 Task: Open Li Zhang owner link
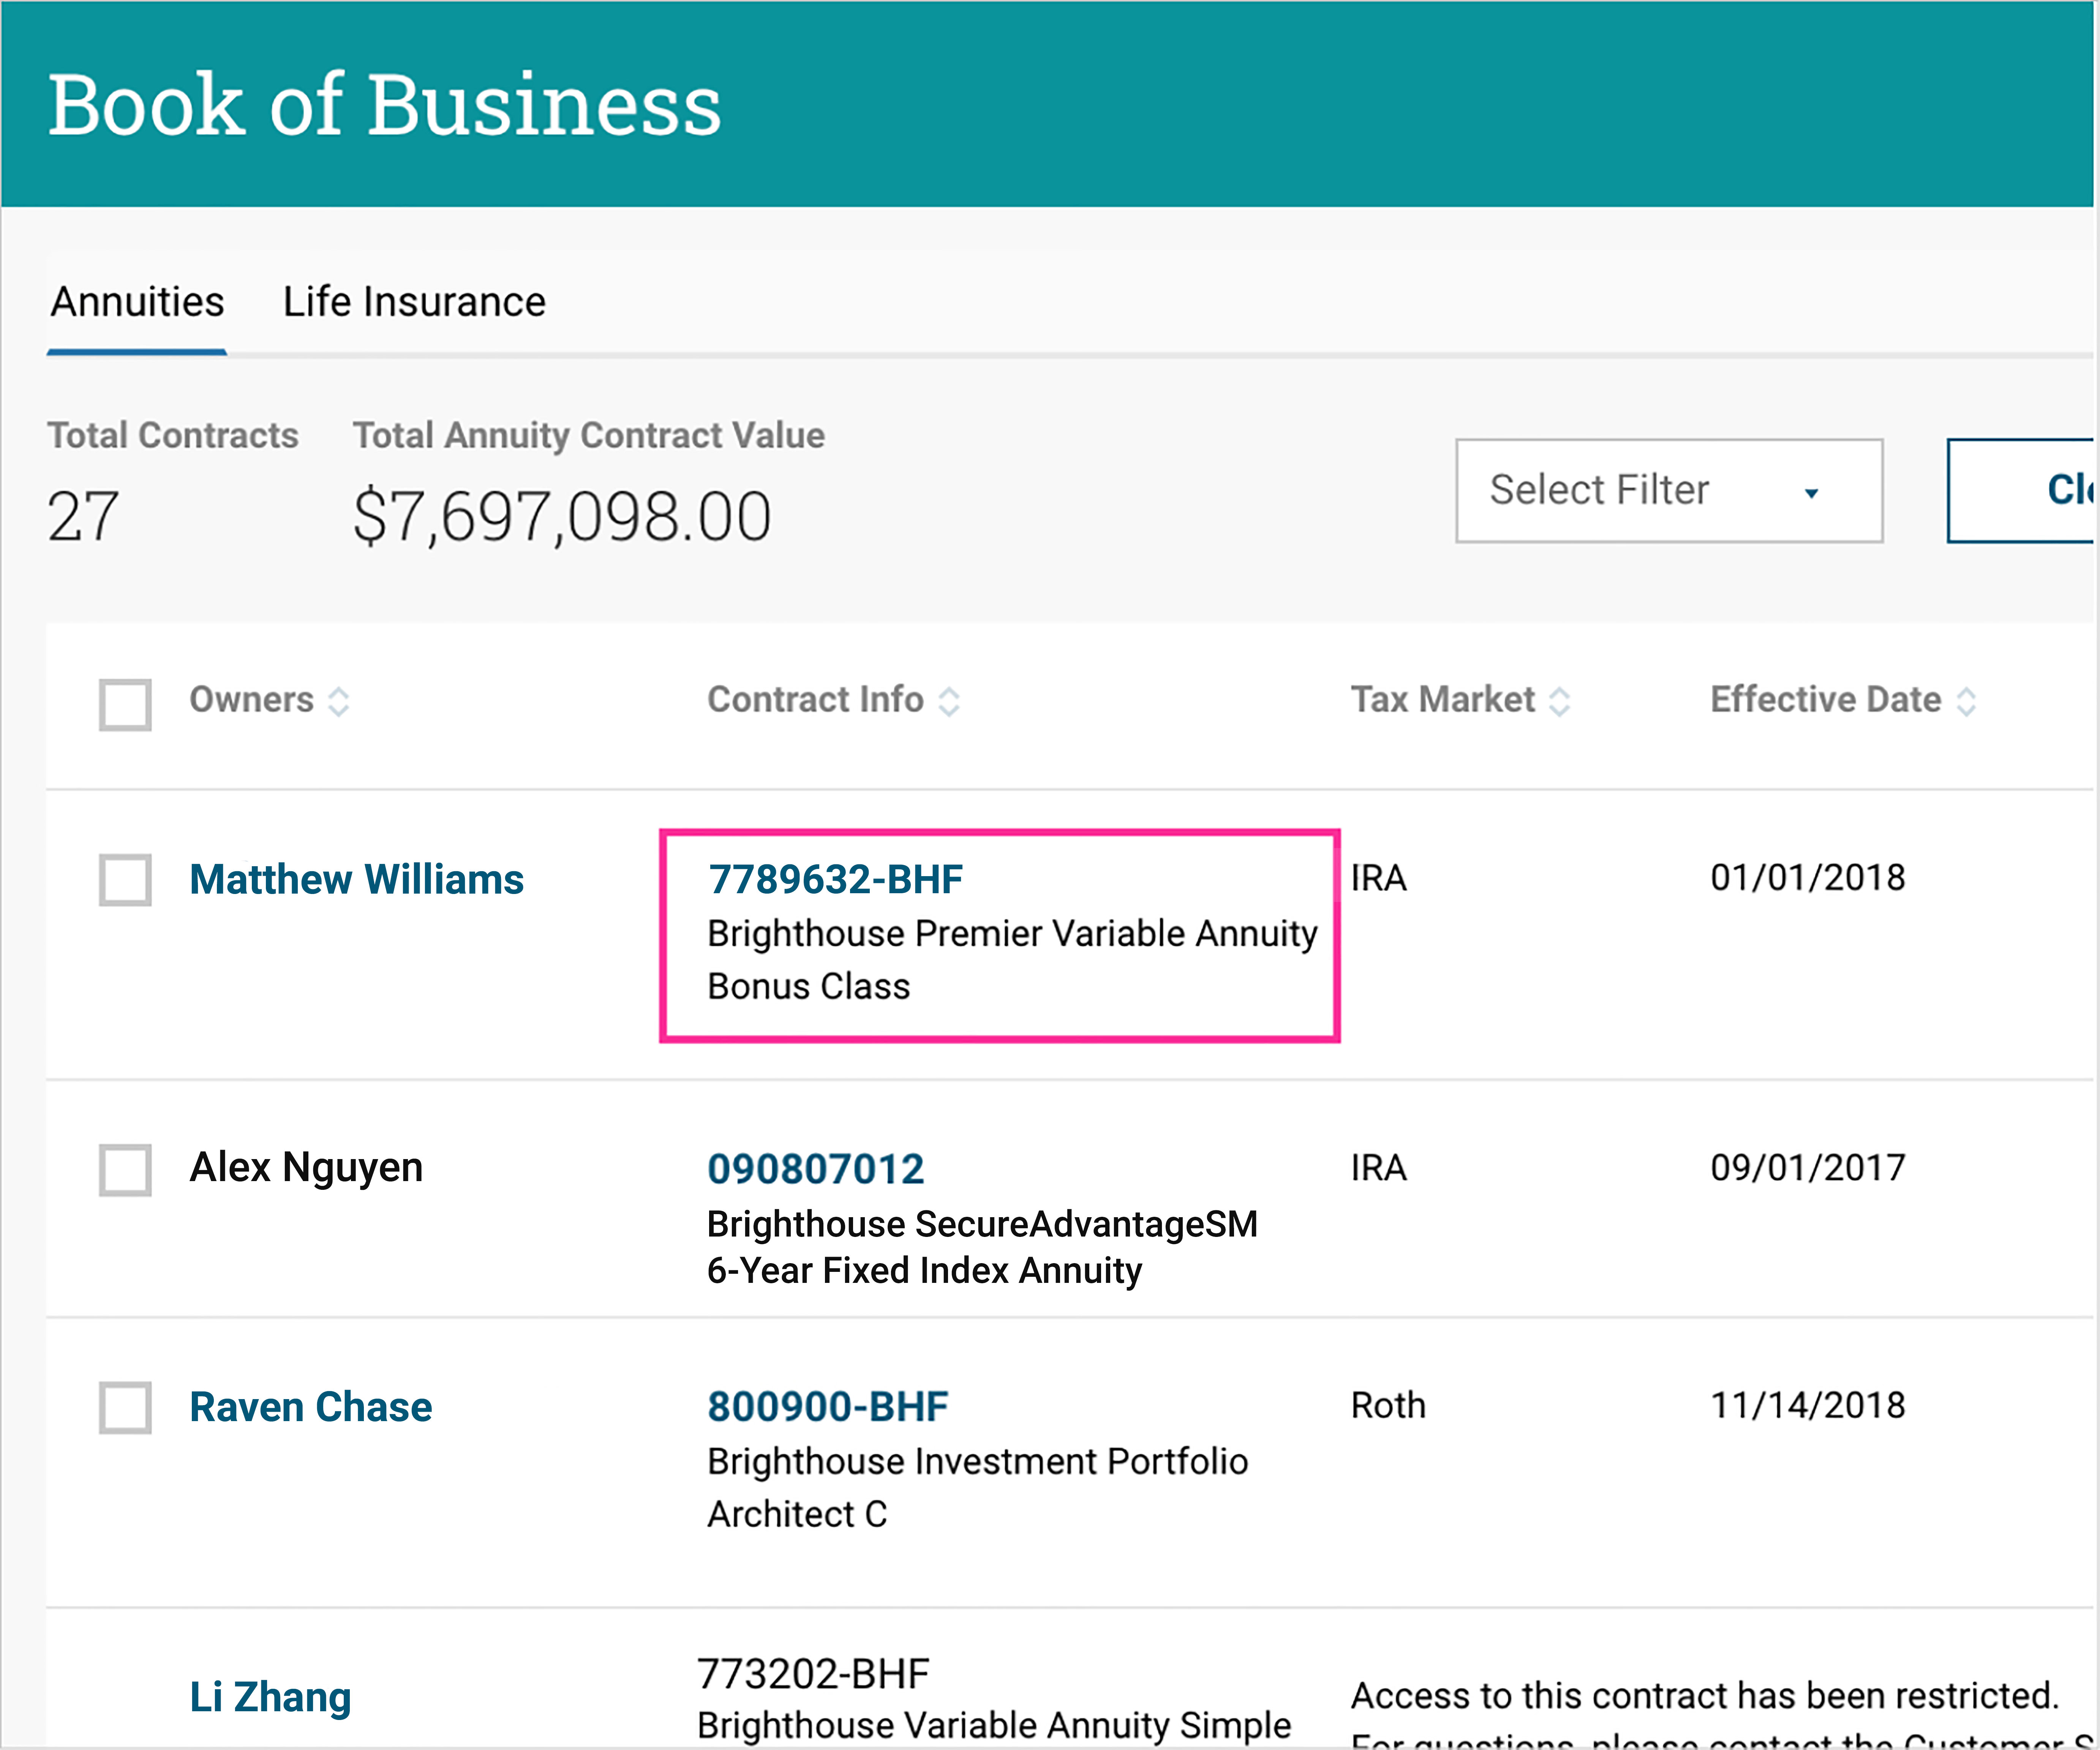coord(270,1697)
